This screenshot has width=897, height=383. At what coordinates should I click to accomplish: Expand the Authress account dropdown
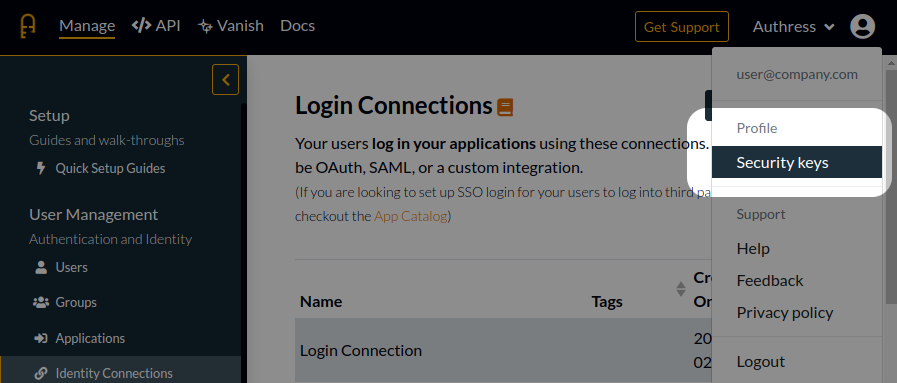(793, 26)
